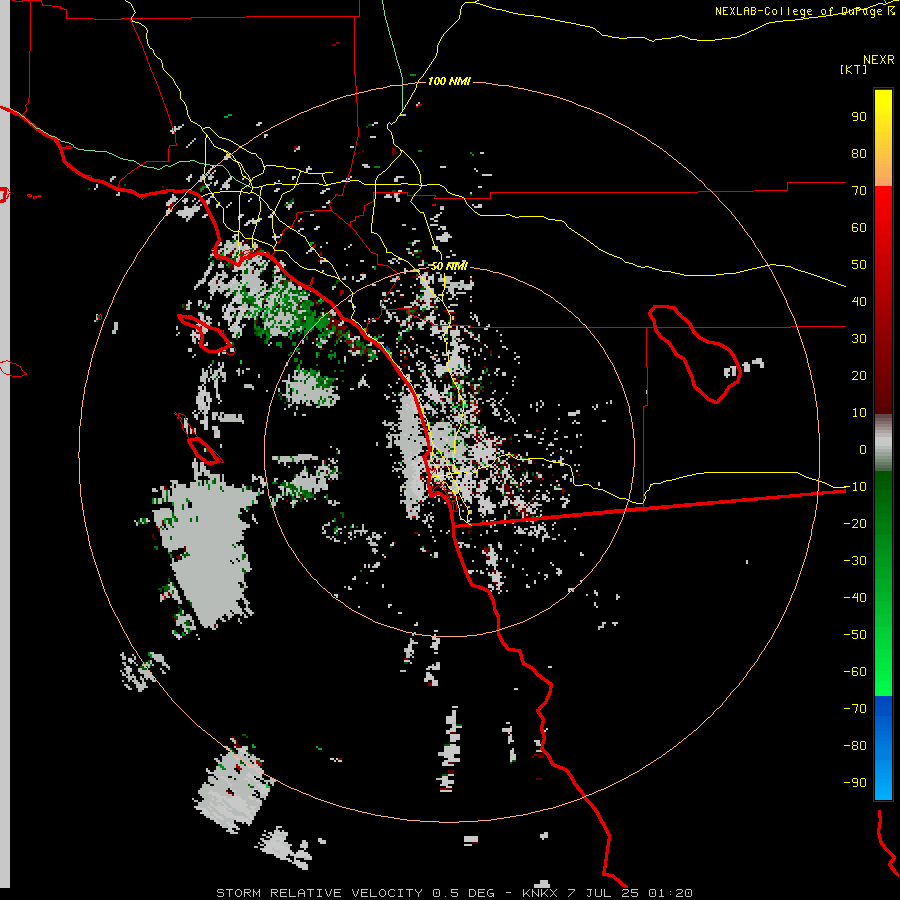Click the 50 NMI range ring label
Image resolution: width=900 pixels, height=900 pixels.
point(449,266)
